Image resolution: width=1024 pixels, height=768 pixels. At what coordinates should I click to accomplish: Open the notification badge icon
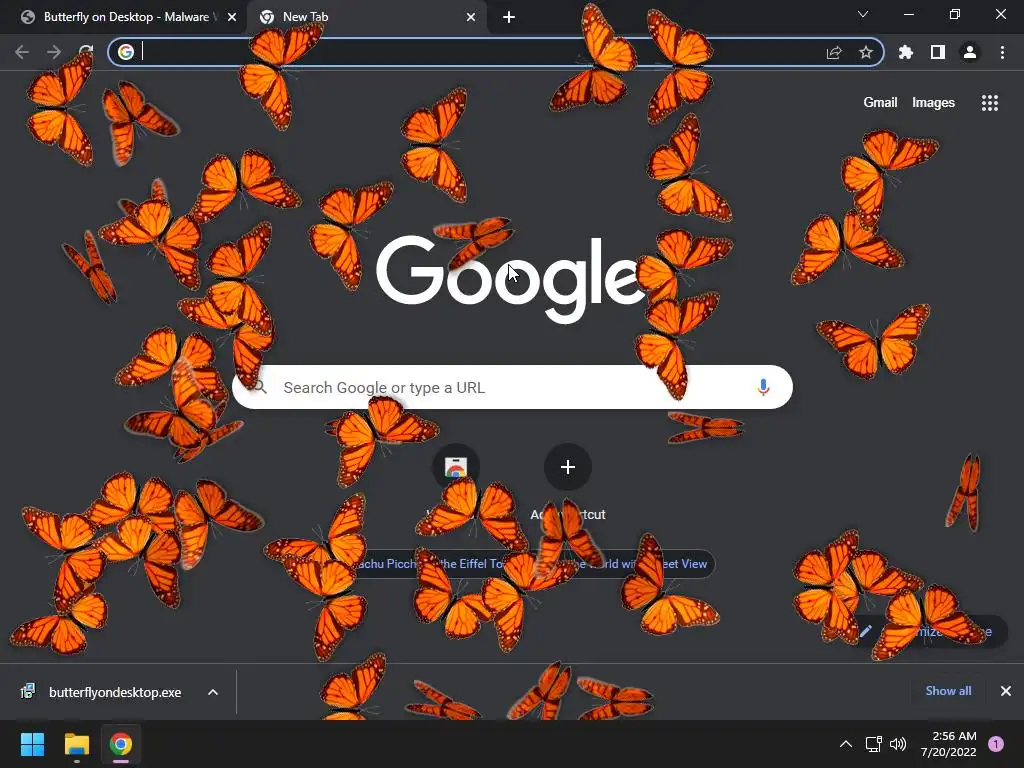pyautogui.click(x=996, y=744)
